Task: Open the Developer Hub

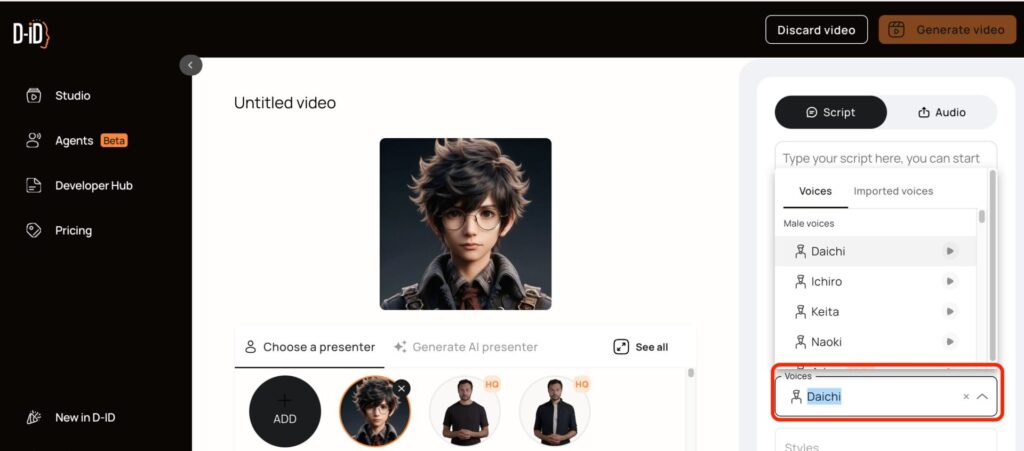Action: 78,185
